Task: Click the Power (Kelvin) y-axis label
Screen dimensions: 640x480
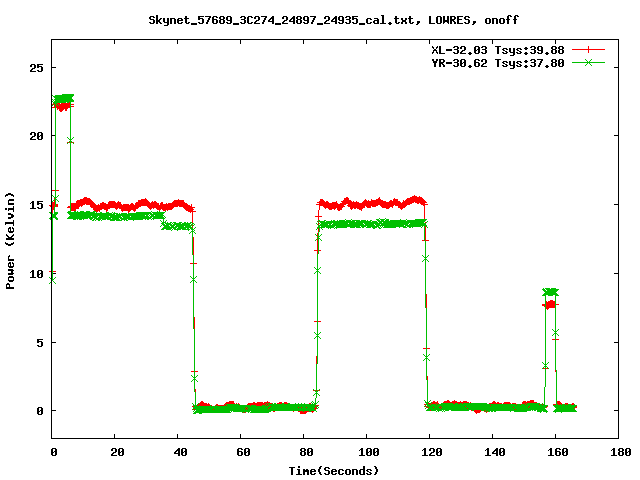Action: coord(10,241)
